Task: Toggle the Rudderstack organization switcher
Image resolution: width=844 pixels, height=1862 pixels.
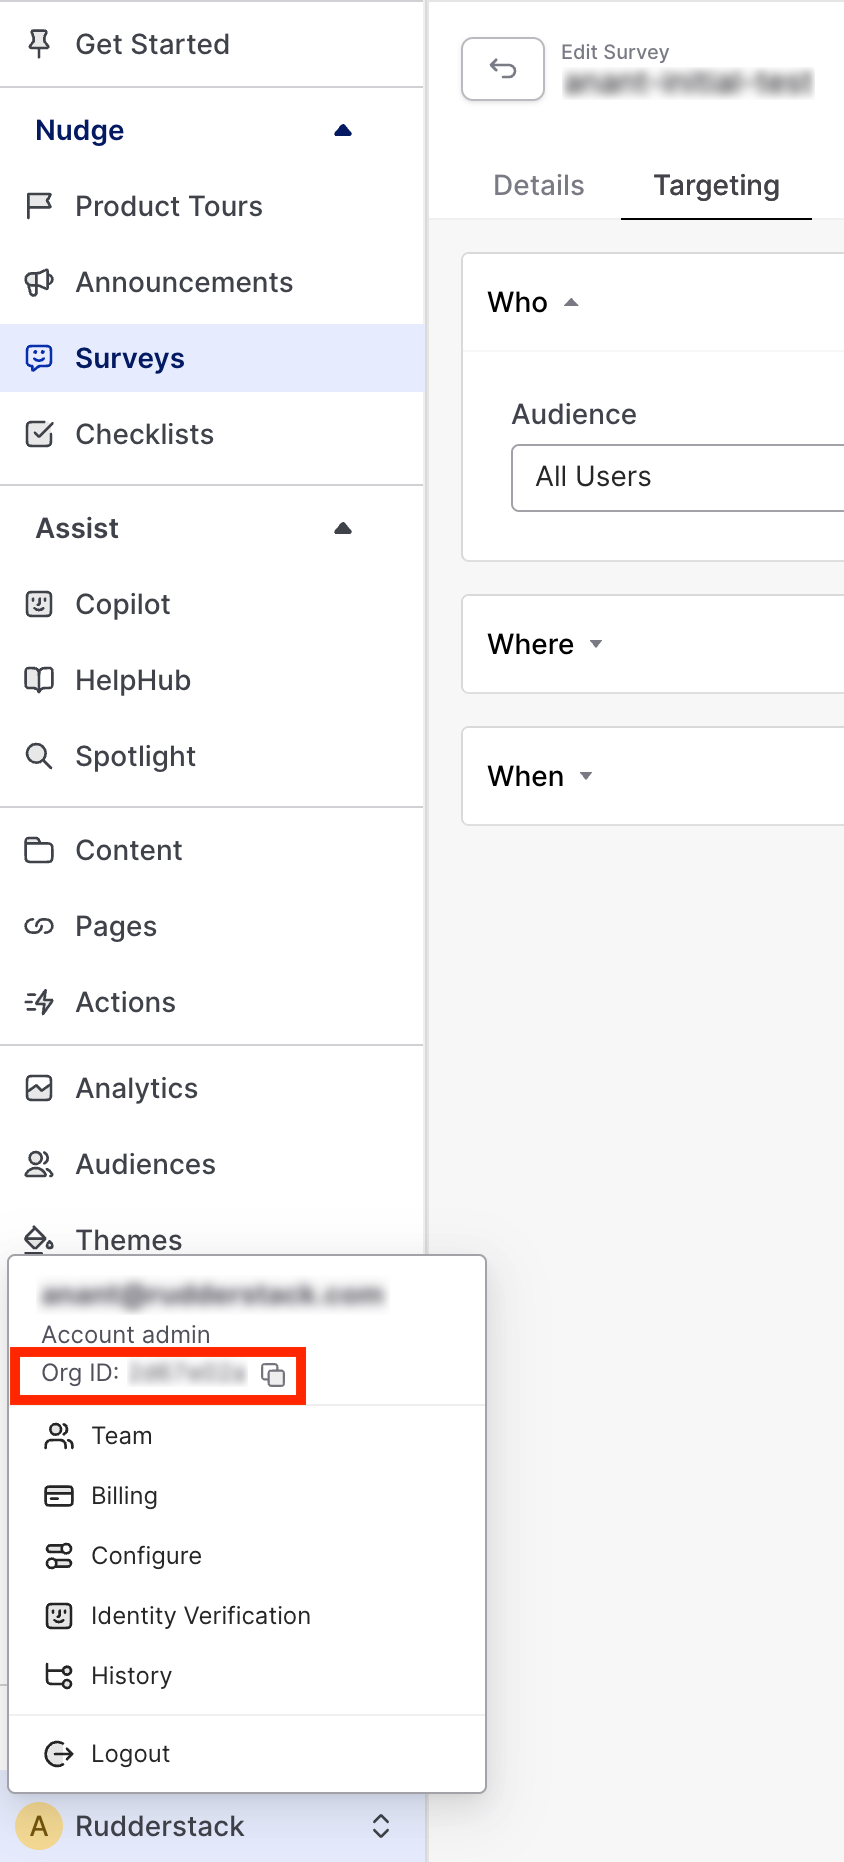Action: 380,1826
